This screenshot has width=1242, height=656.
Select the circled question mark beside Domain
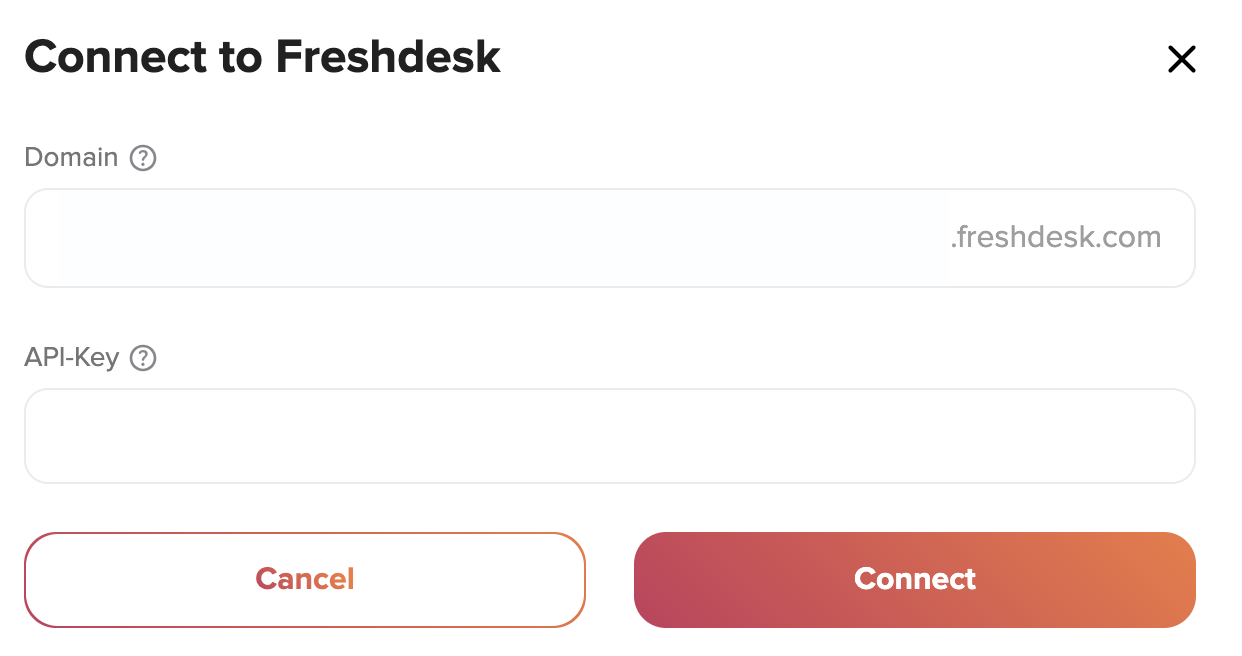(x=144, y=158)
